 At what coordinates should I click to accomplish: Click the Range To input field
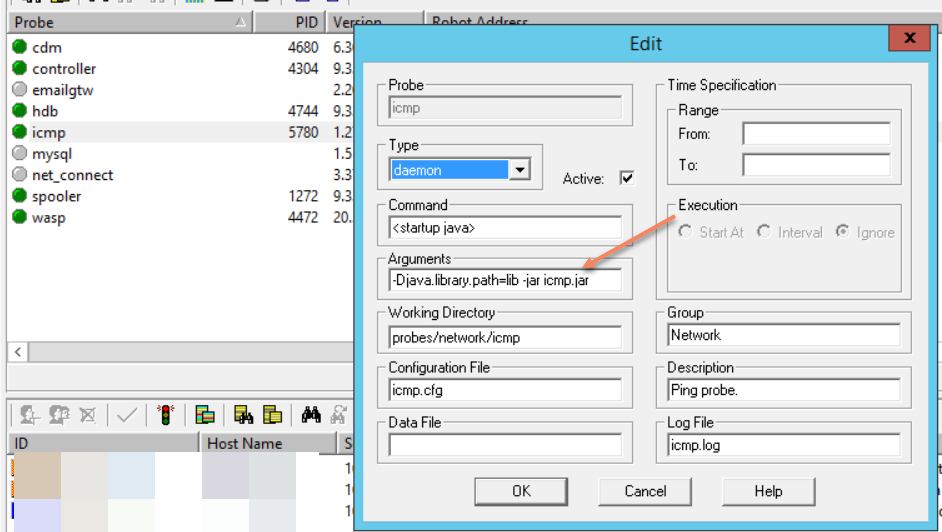[816, 165]
